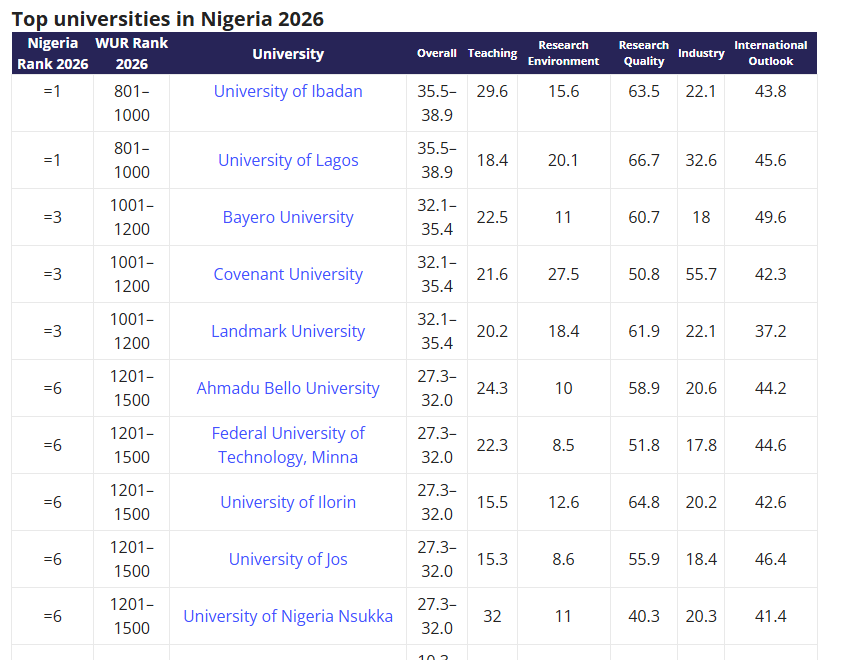The width and height of the screenshot is (868, 660).
Task: Select Nsukka international outlook 41.4
Action: pos(771,616)
